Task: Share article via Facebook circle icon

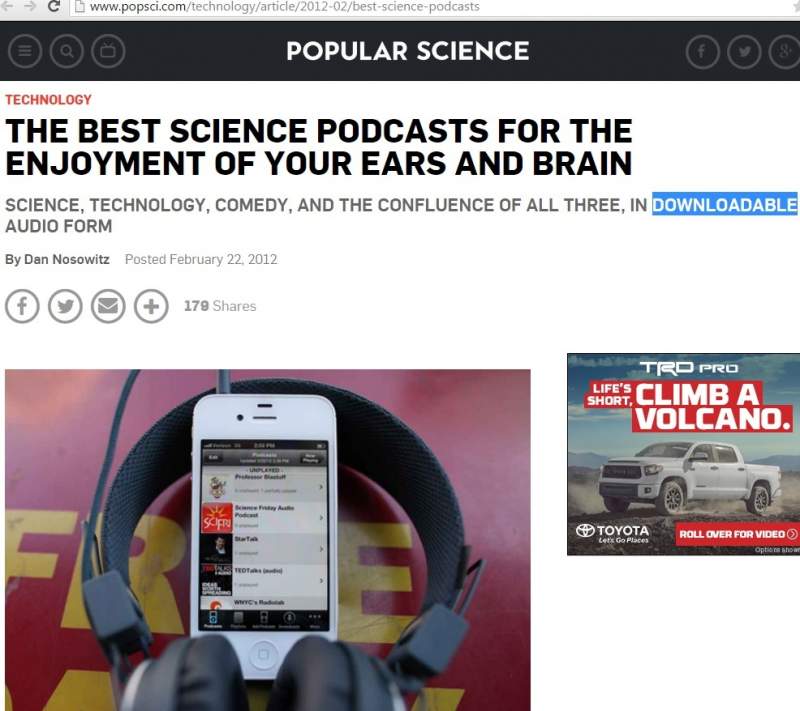Action: click(22, 306)
